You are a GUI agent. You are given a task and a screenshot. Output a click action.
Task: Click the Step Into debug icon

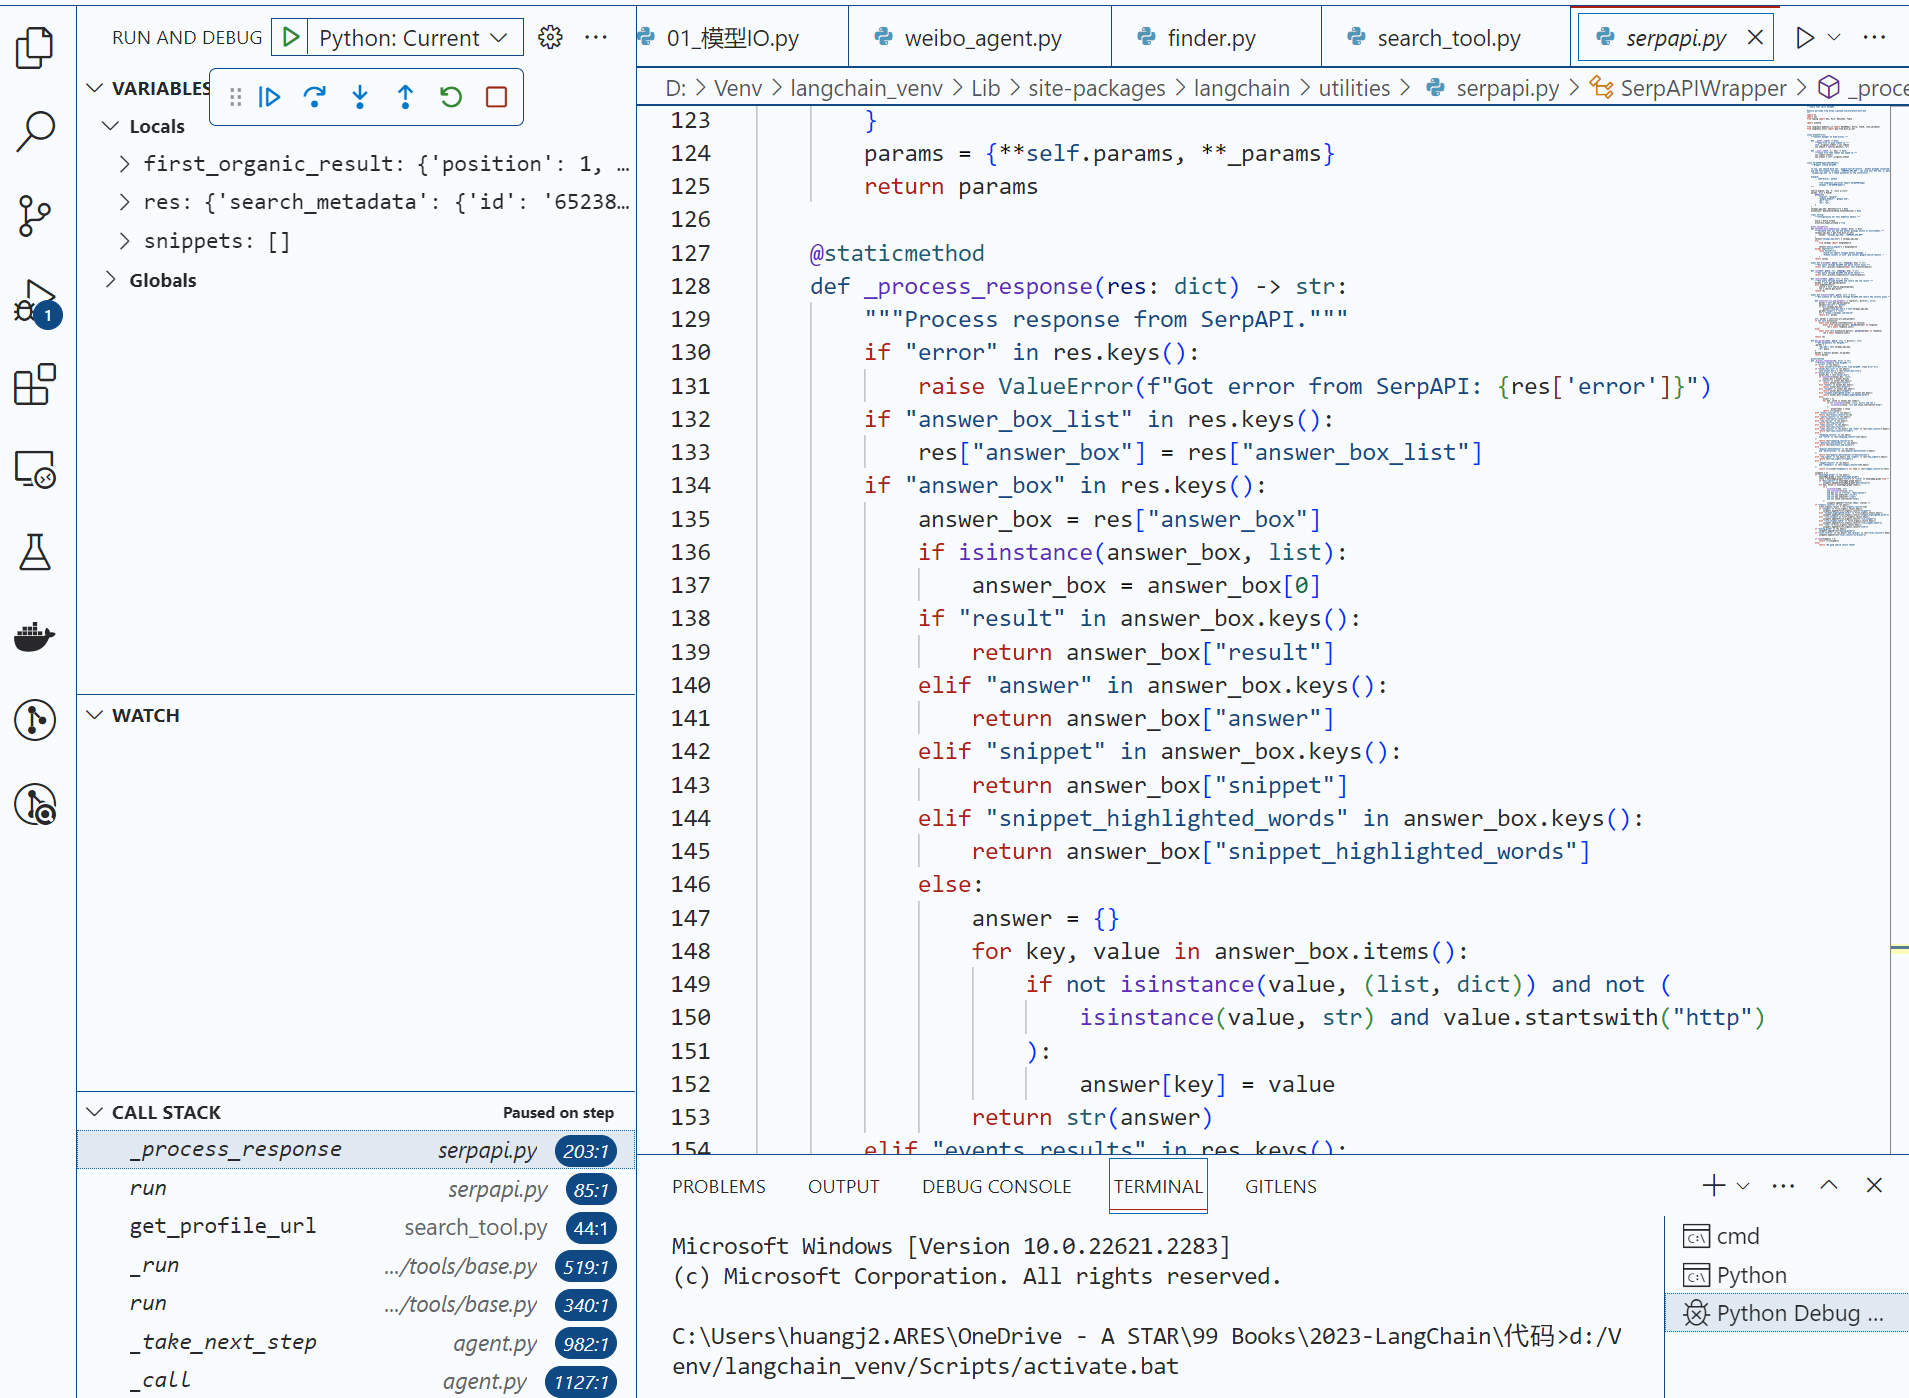pyautogui.click(x=360, y=97)
